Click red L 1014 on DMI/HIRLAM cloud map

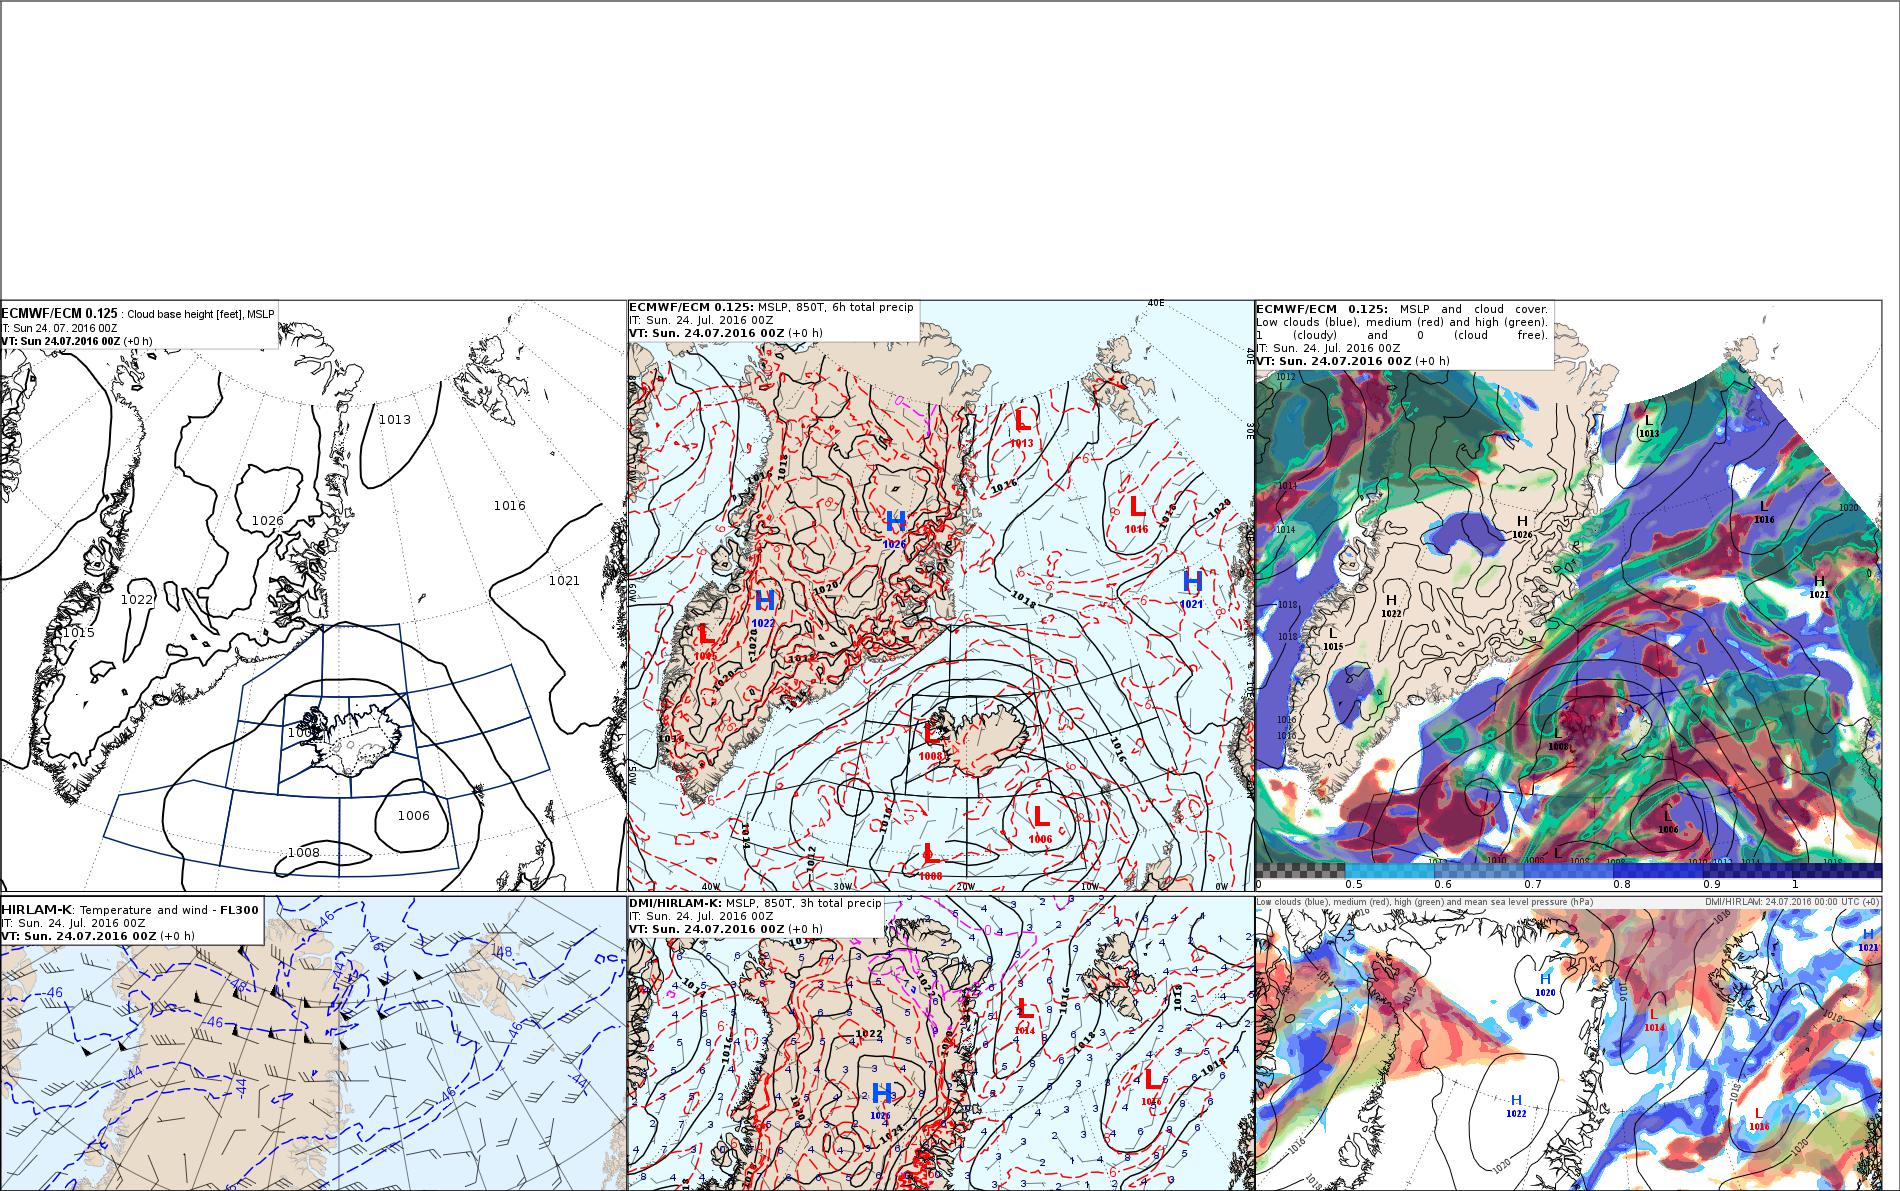click(x=1654, y=1020)
